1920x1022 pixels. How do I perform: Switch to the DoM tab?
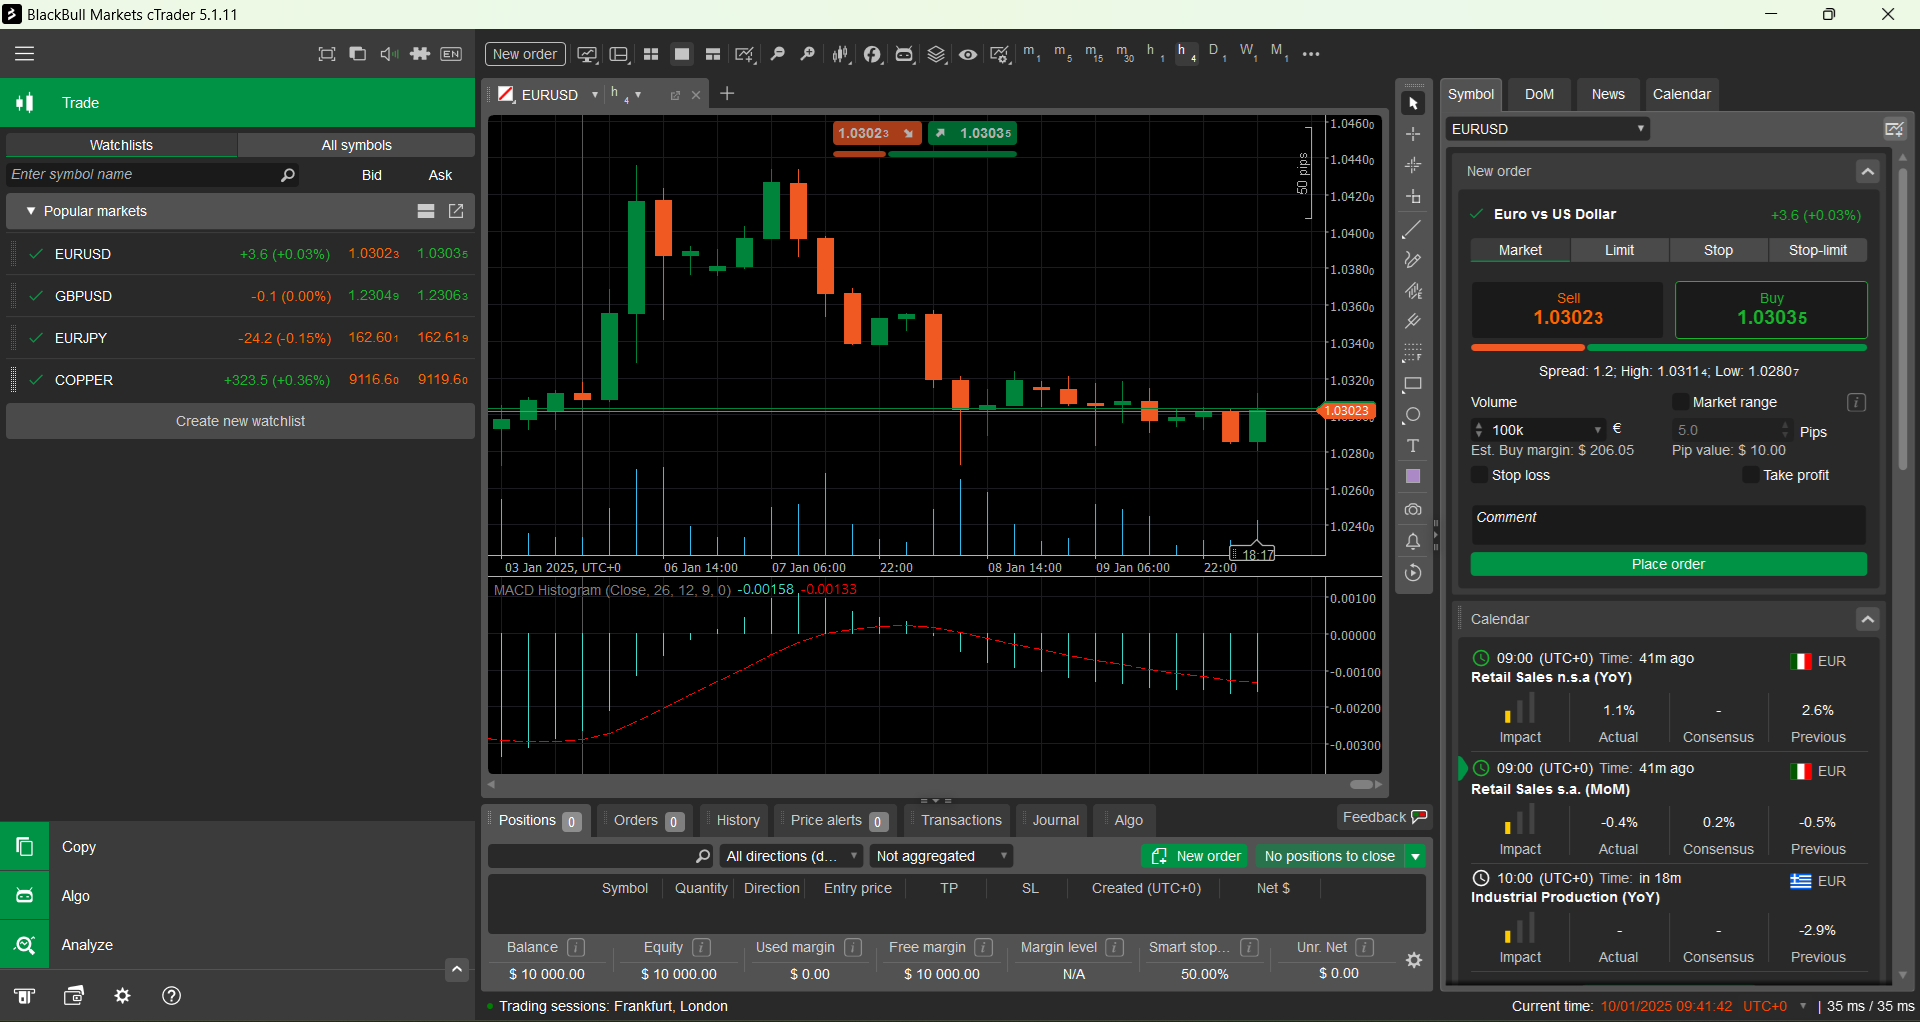1538,94
